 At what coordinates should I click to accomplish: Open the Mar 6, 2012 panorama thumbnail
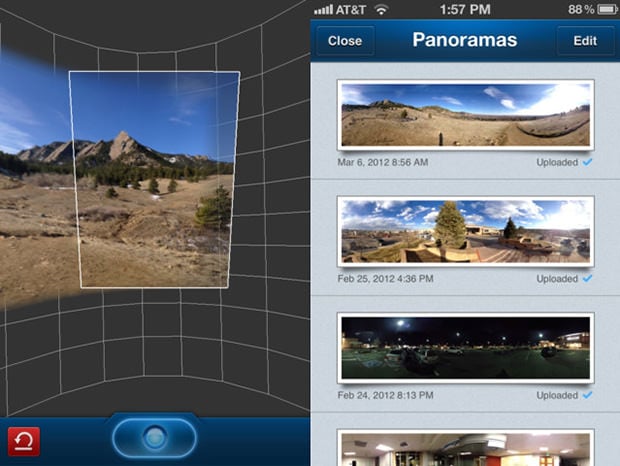(466, 115)
